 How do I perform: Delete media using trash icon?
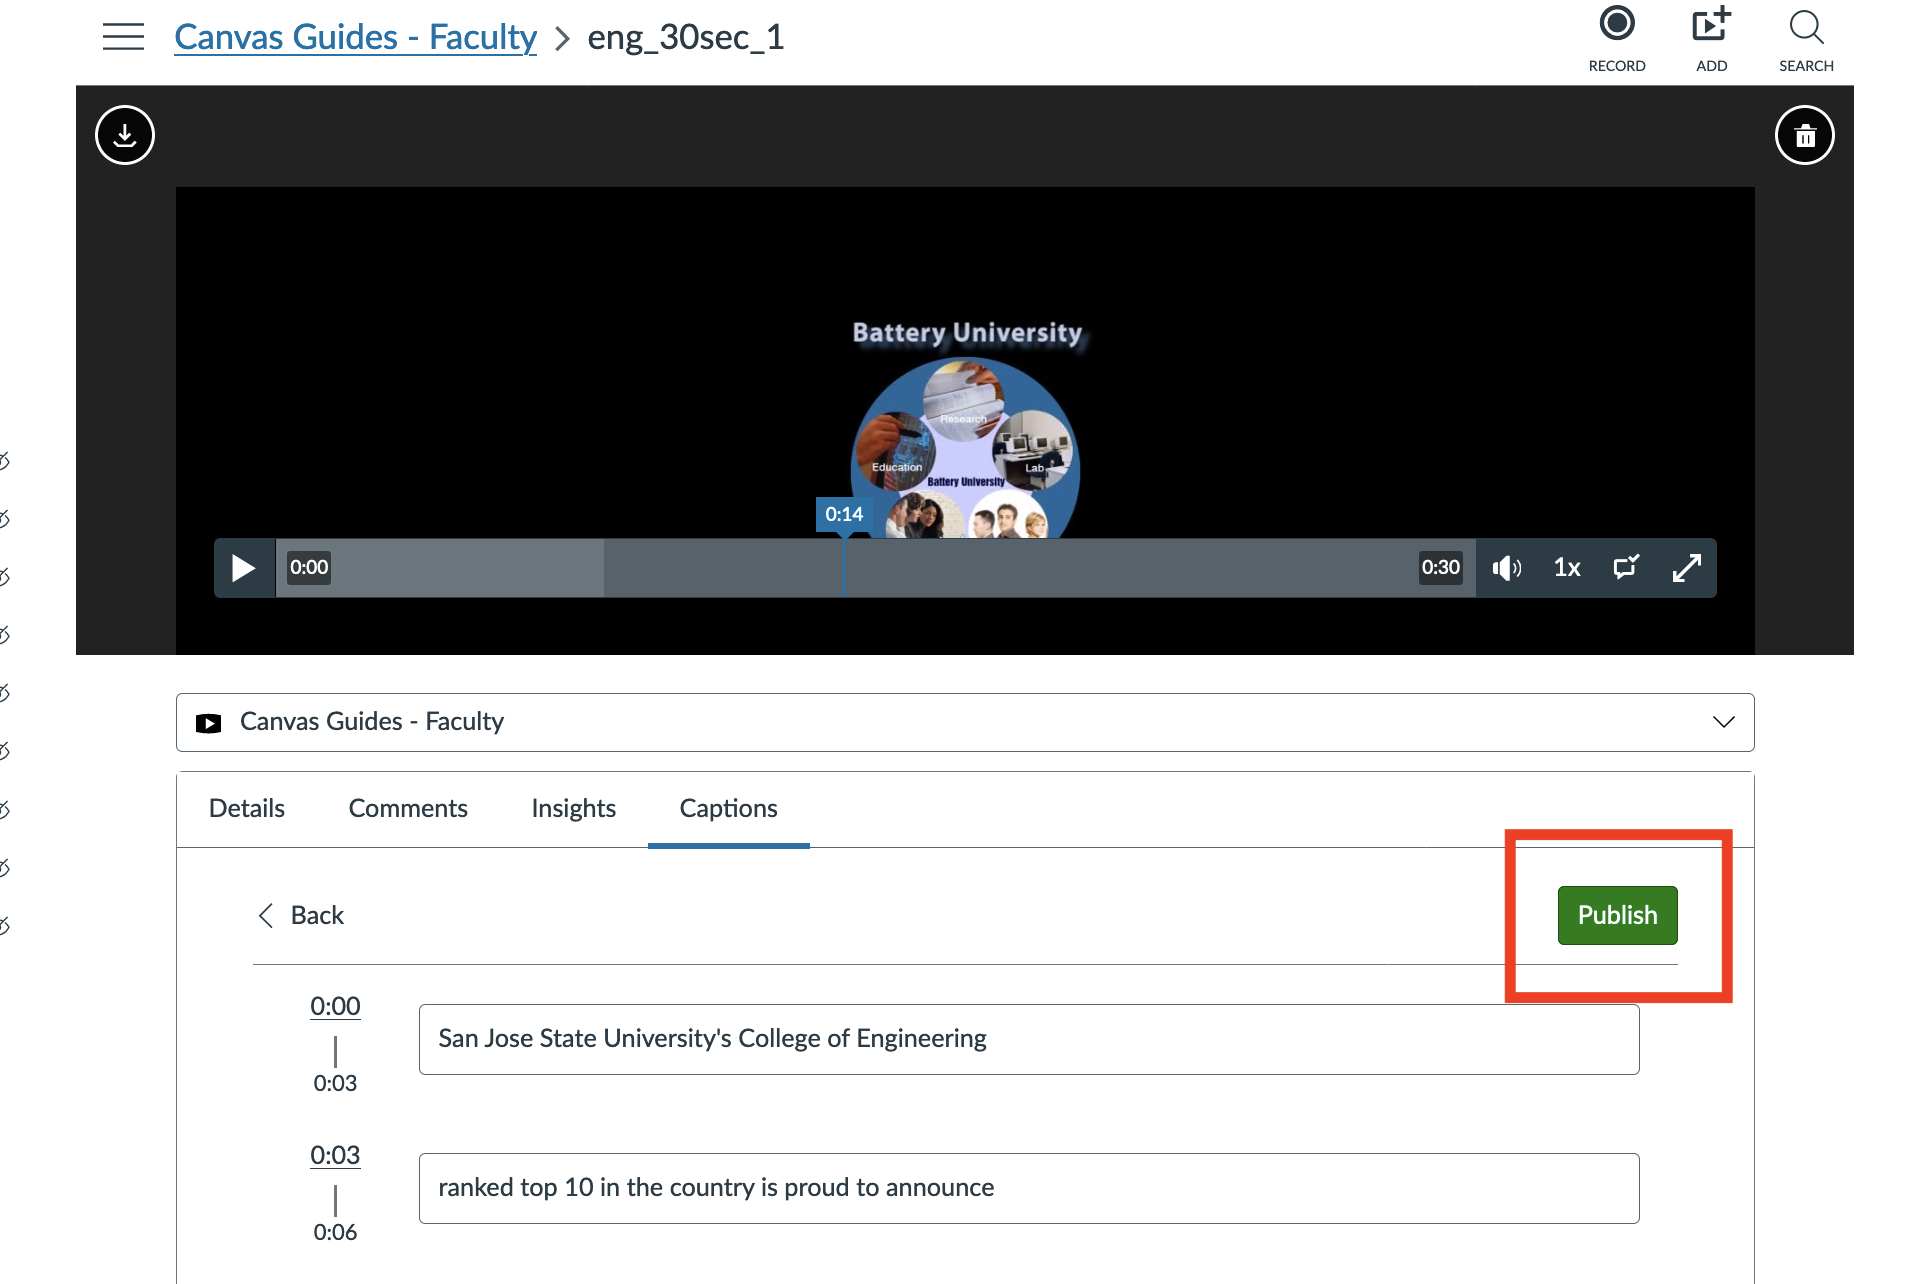[1804, 135]
